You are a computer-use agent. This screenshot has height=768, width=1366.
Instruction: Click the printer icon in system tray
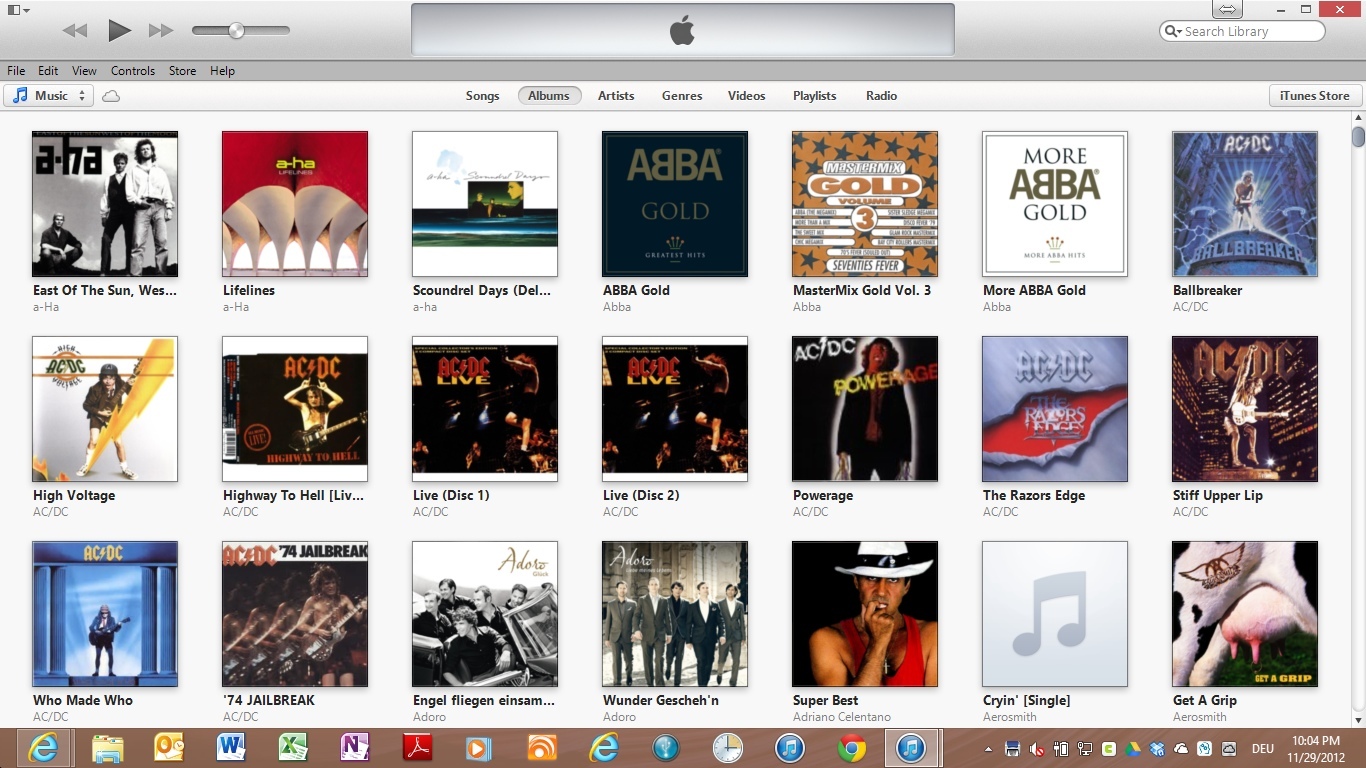pos(1012,749)
